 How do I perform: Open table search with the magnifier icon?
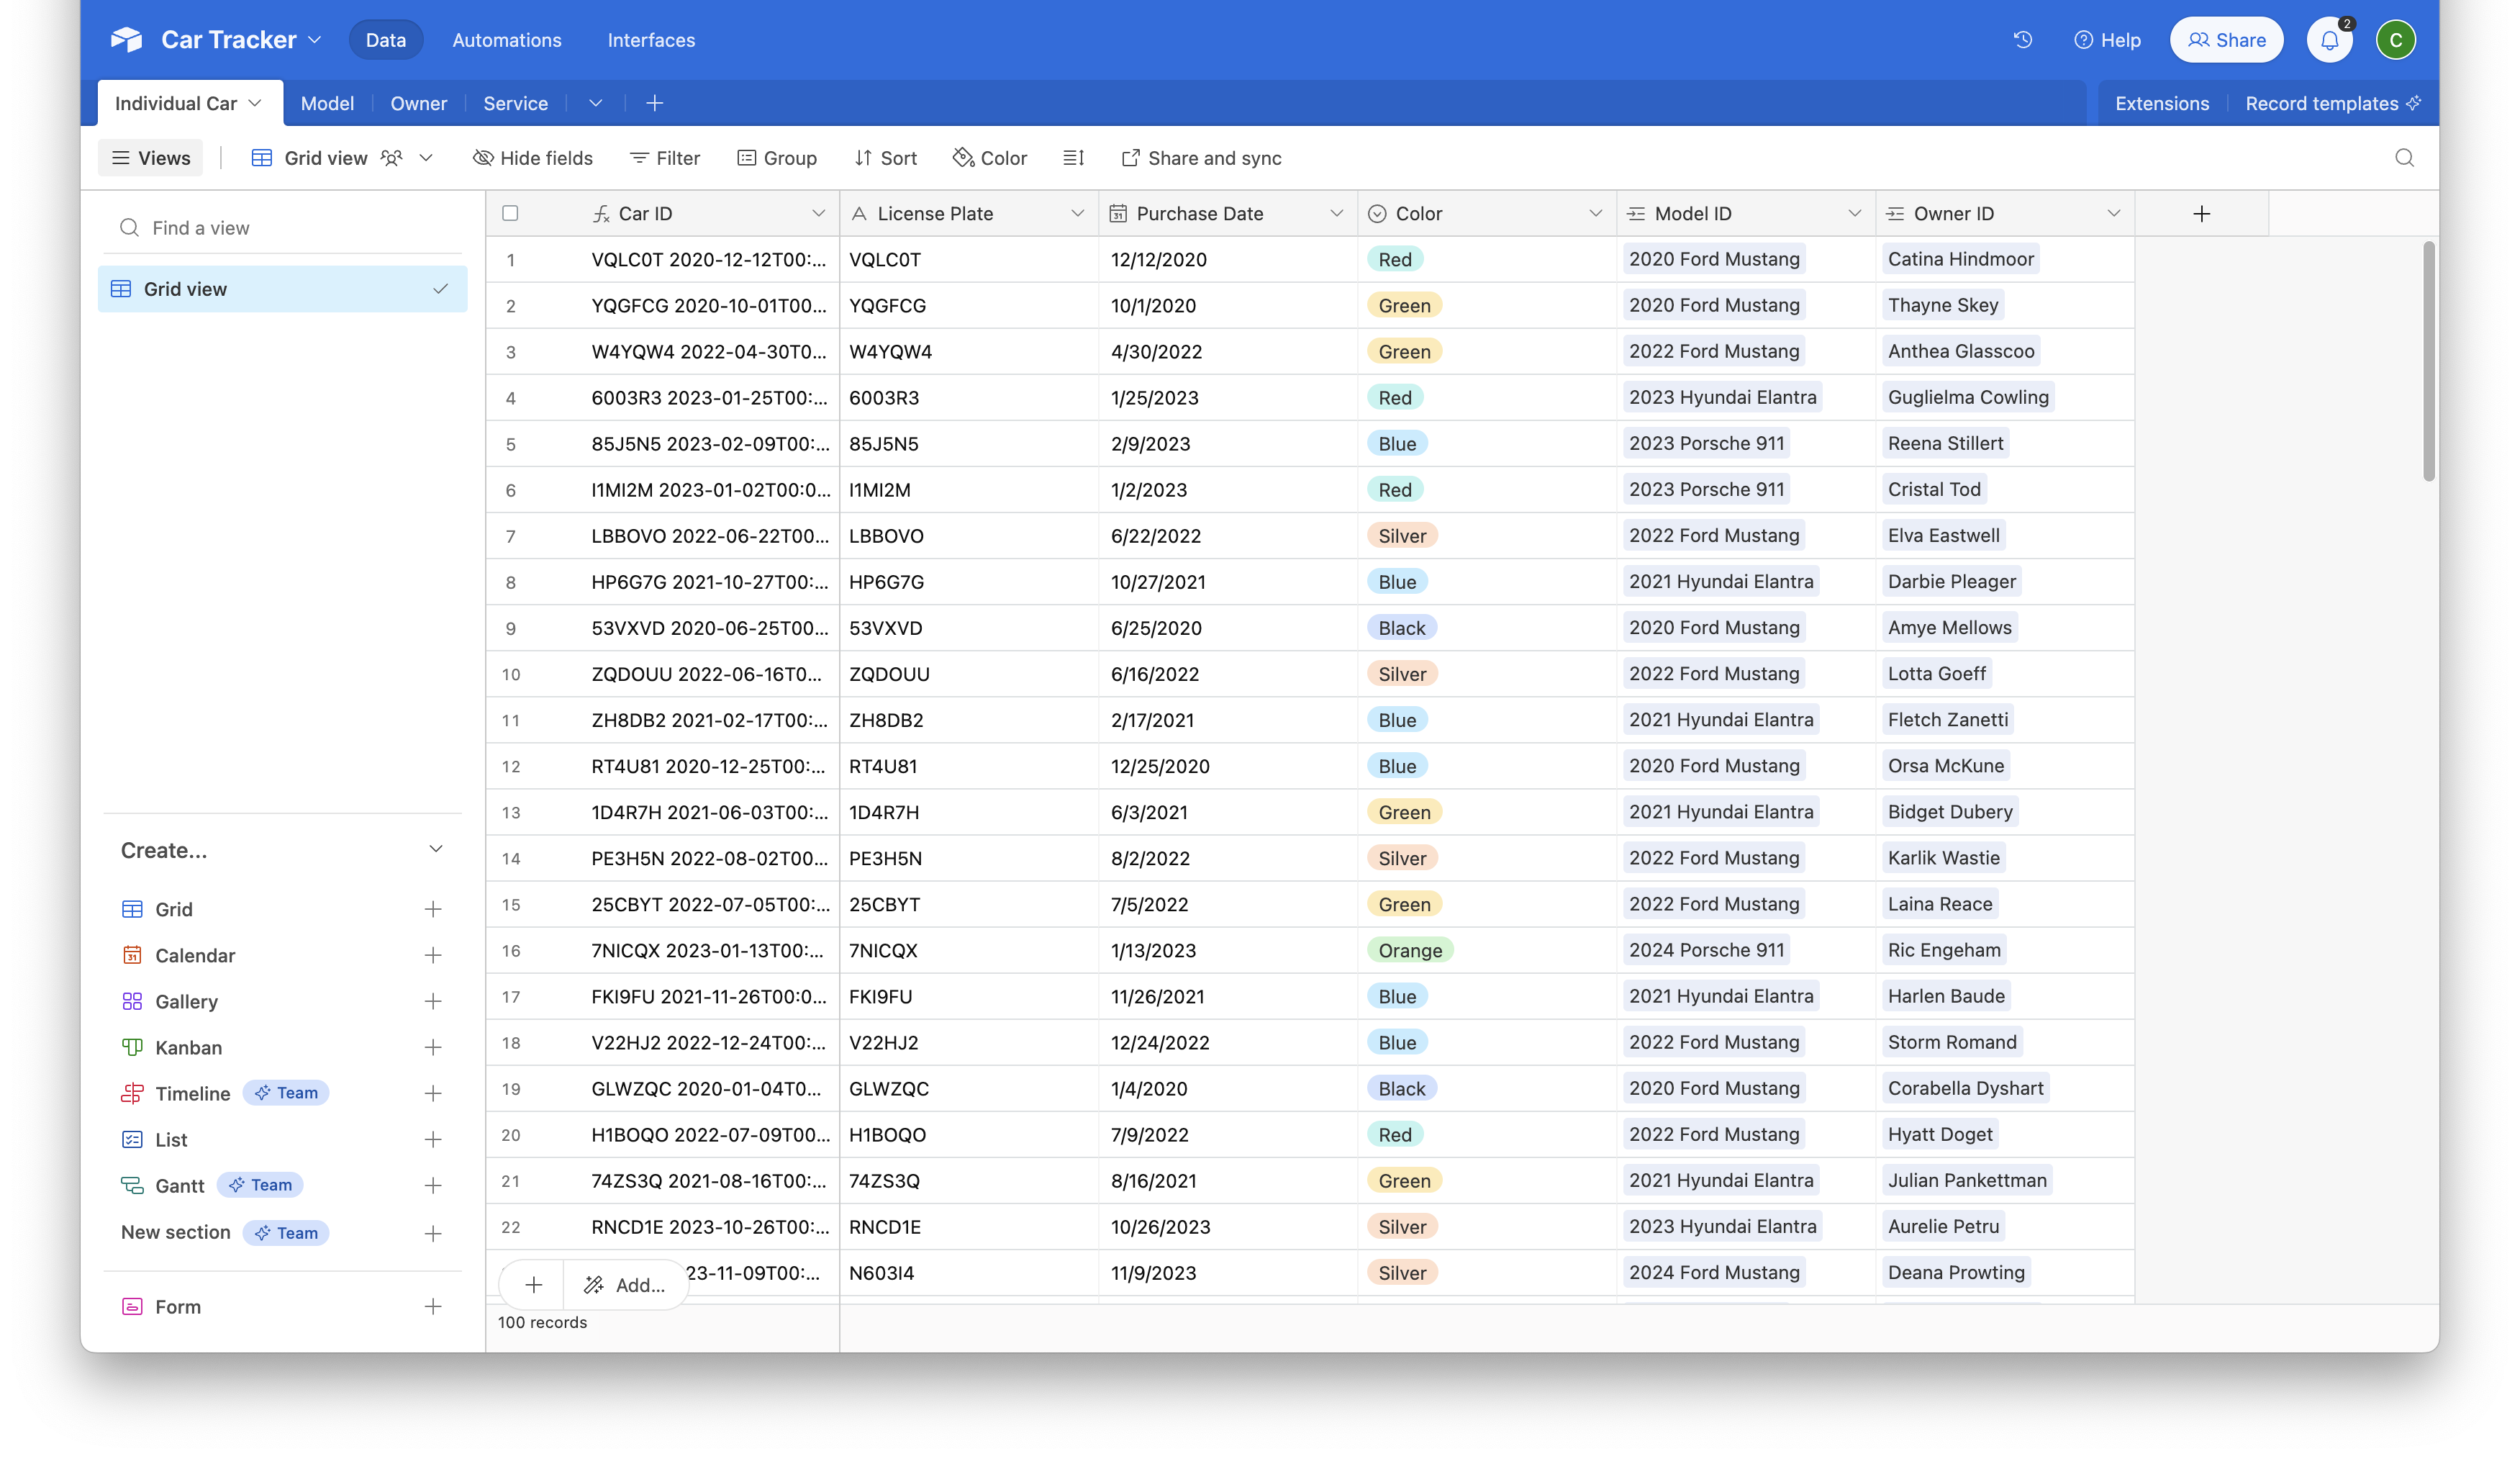tap(2406, 158)
